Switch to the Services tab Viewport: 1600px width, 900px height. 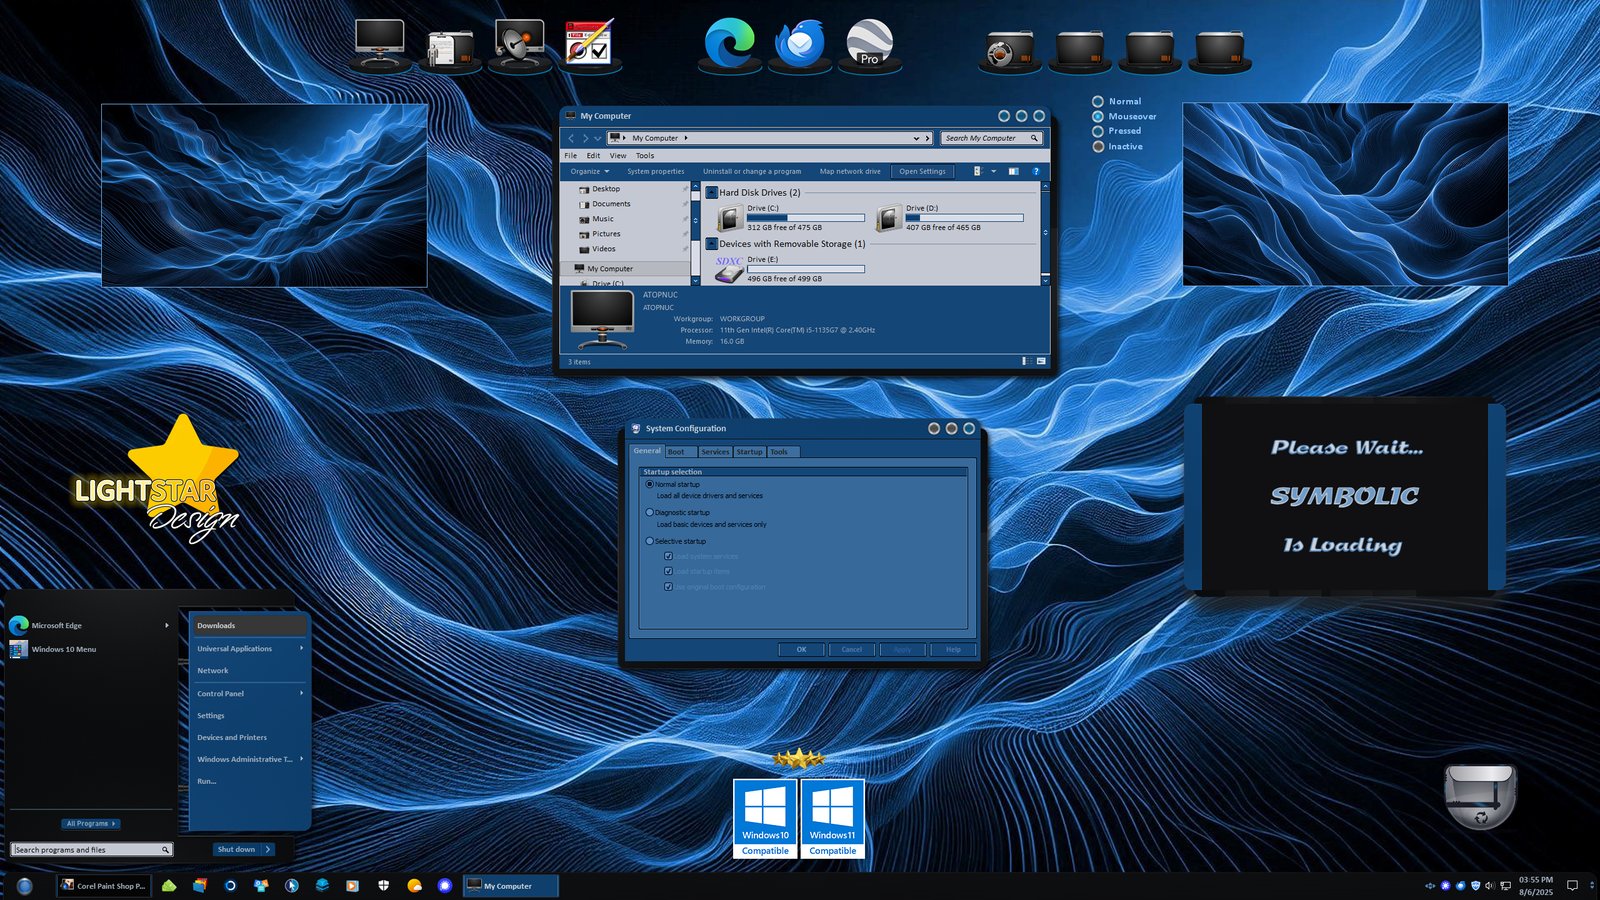click(715, 452)
